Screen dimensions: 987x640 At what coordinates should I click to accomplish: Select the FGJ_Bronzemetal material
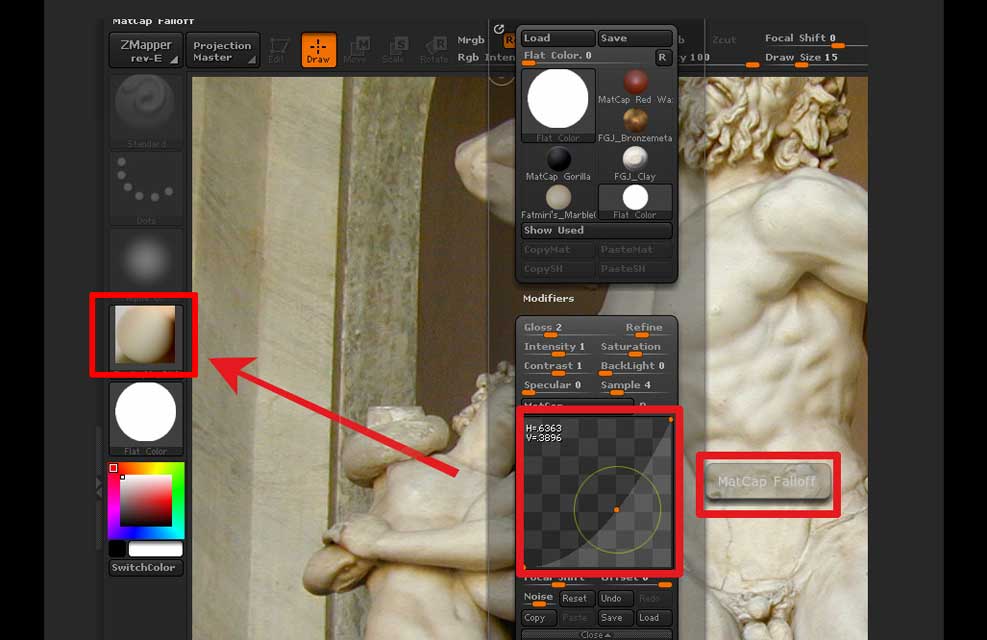pyautogui.click(x=635, y=122)
